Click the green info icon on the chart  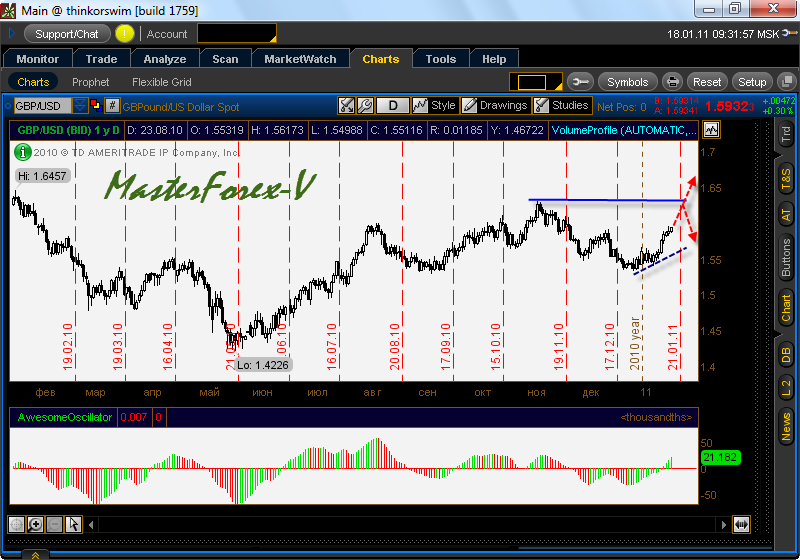tap(22, 152)
